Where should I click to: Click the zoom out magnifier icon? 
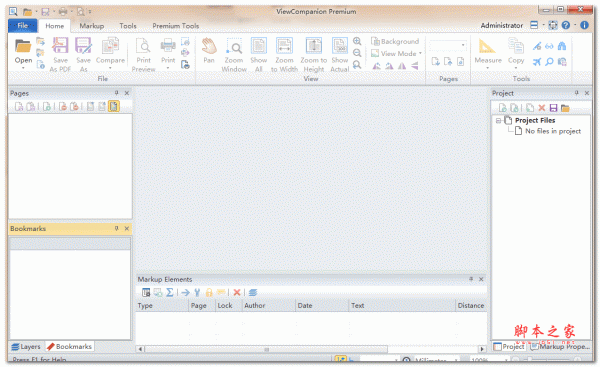(x=357, y=53)
